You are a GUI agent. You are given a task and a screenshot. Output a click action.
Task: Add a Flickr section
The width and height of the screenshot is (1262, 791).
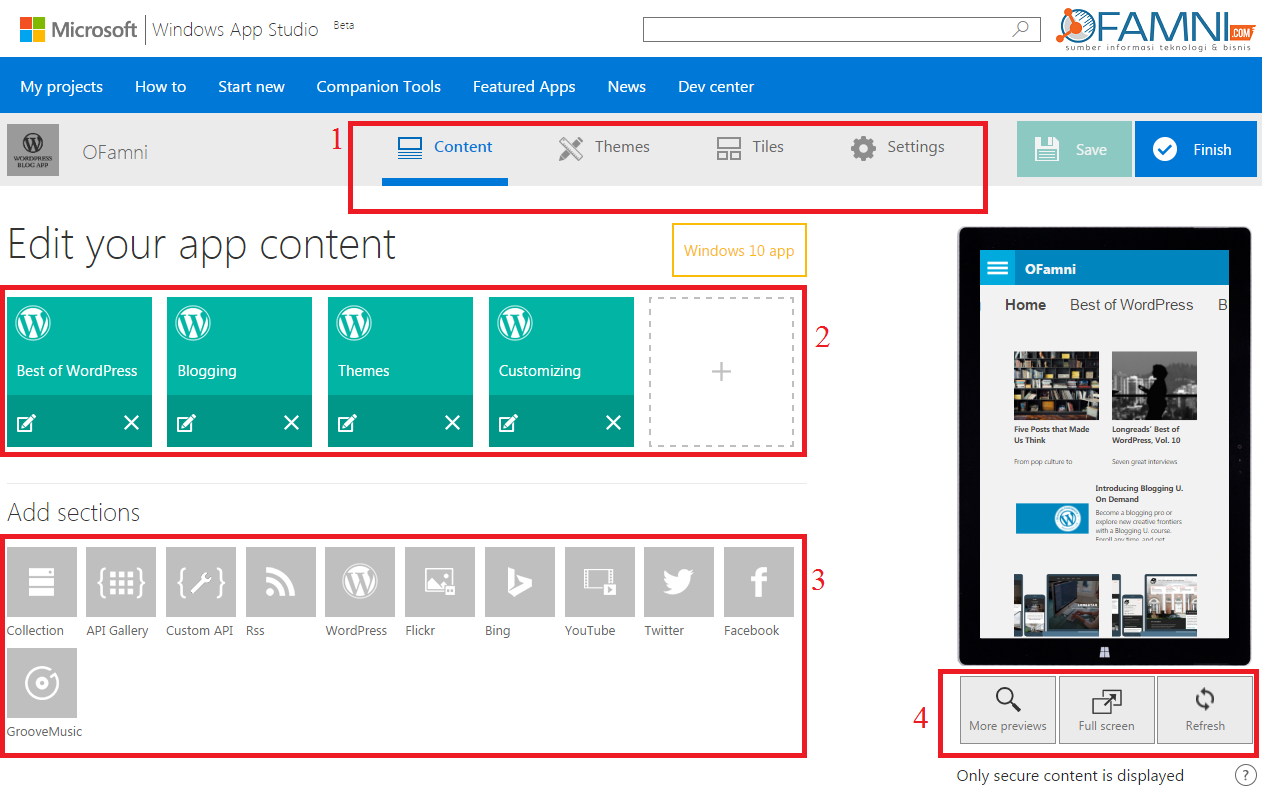(x=440, y=582)
